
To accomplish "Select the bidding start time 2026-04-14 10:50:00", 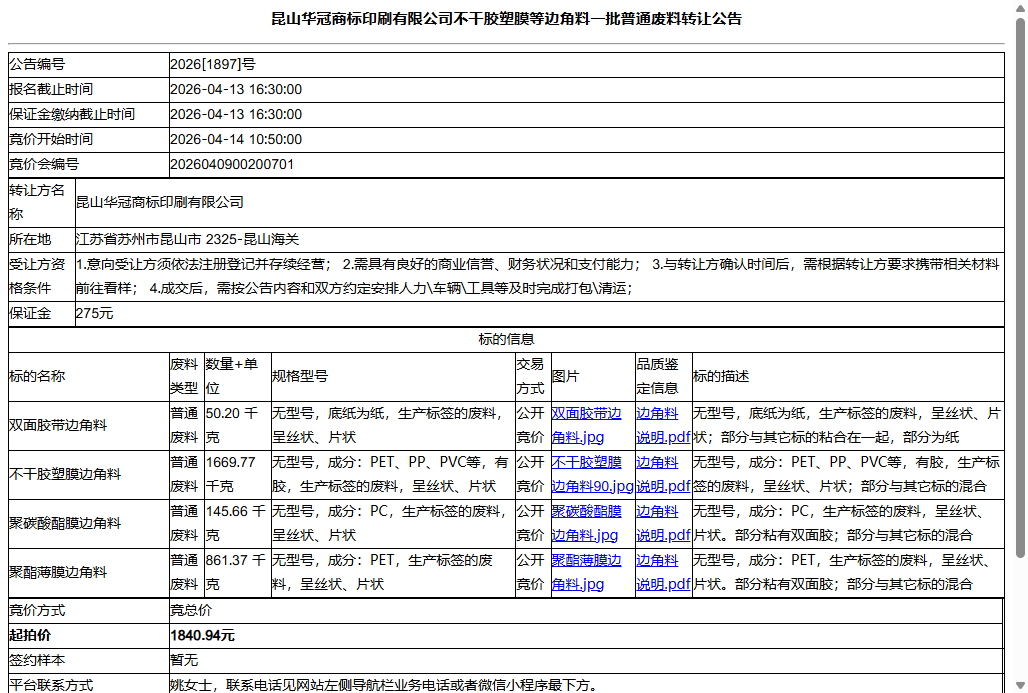I will (236, 139).
